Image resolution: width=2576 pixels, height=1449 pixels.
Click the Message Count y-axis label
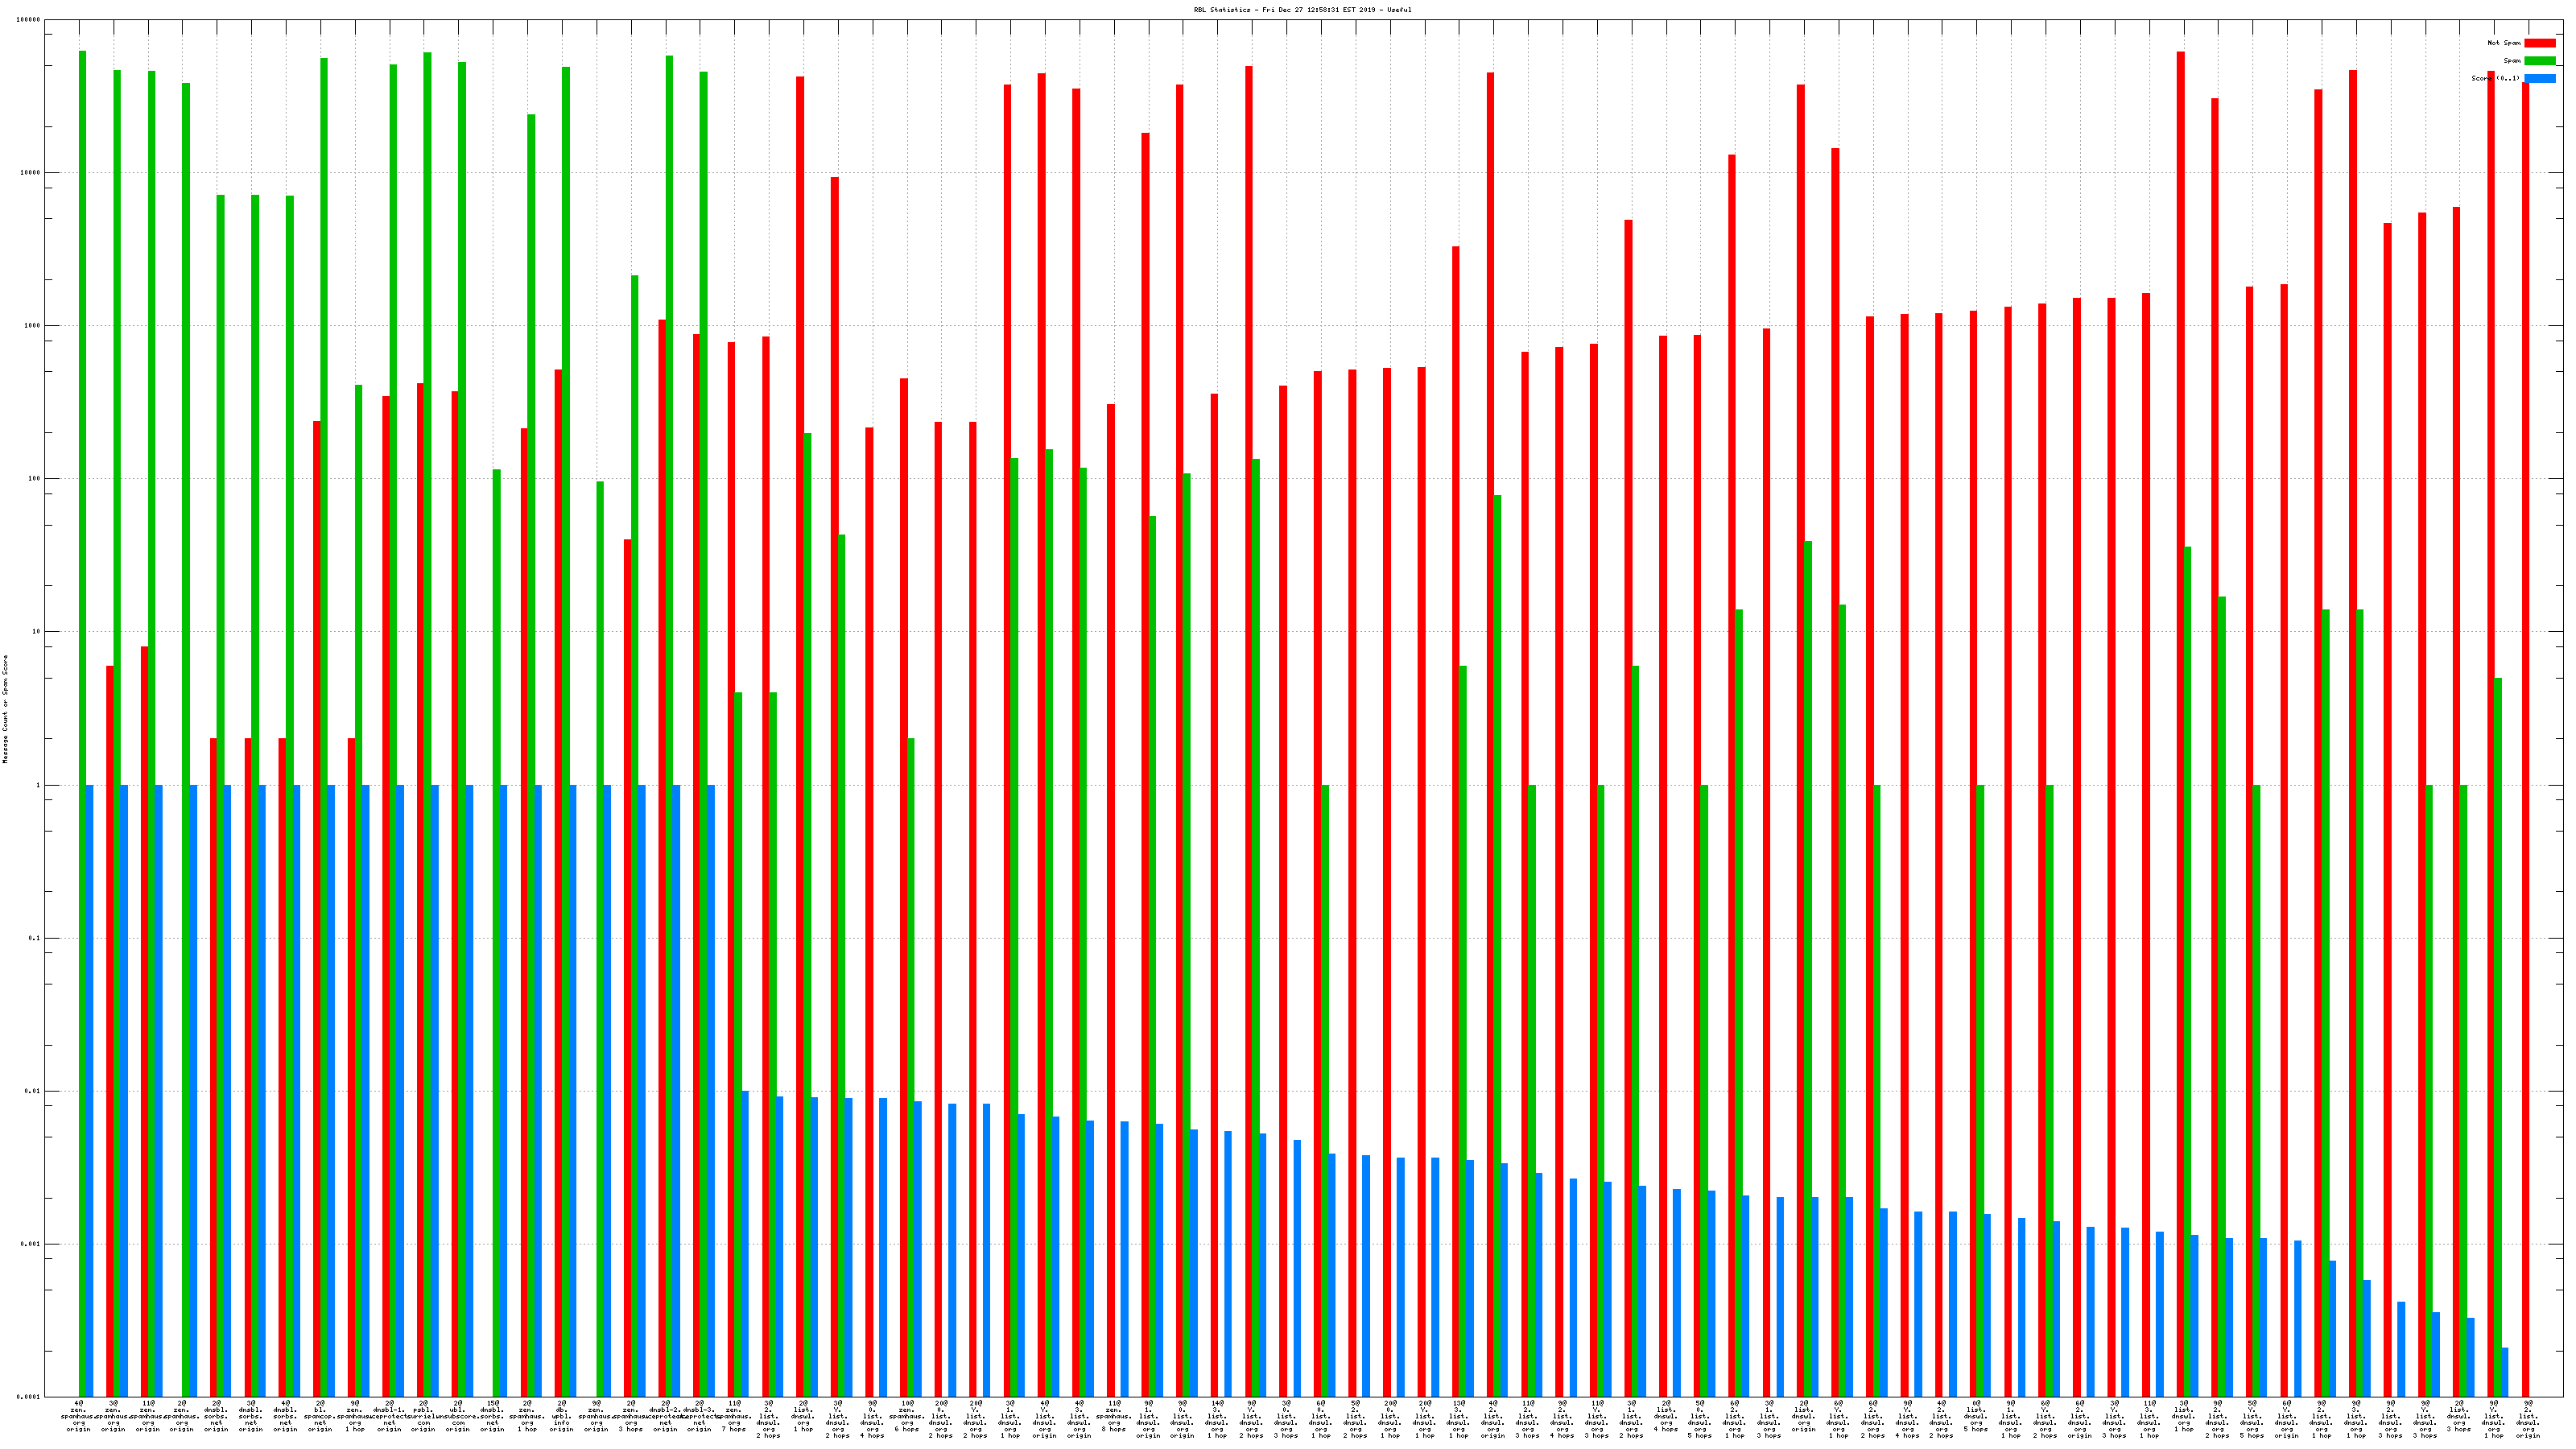5,709
